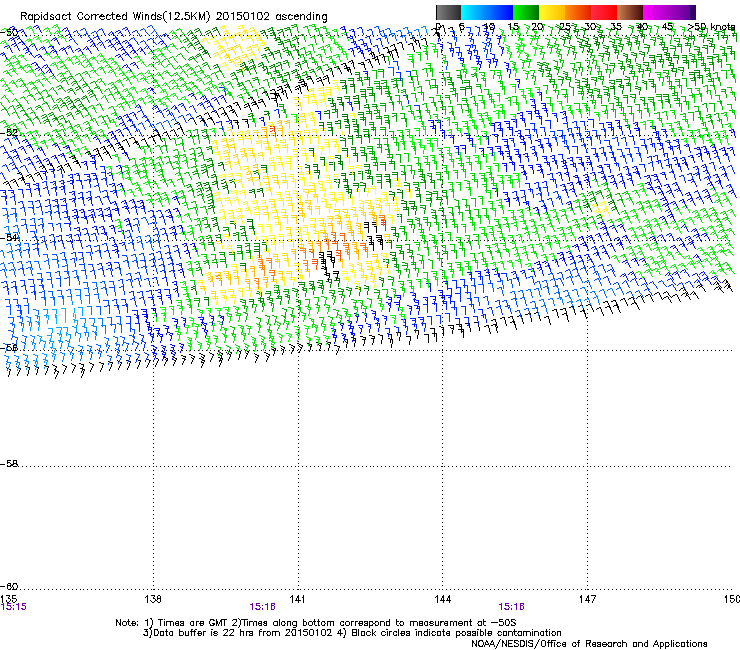This screenshot has height=650, width=740.
Task: Click the brown 35-40 knots color band
Action: (630, 12)
